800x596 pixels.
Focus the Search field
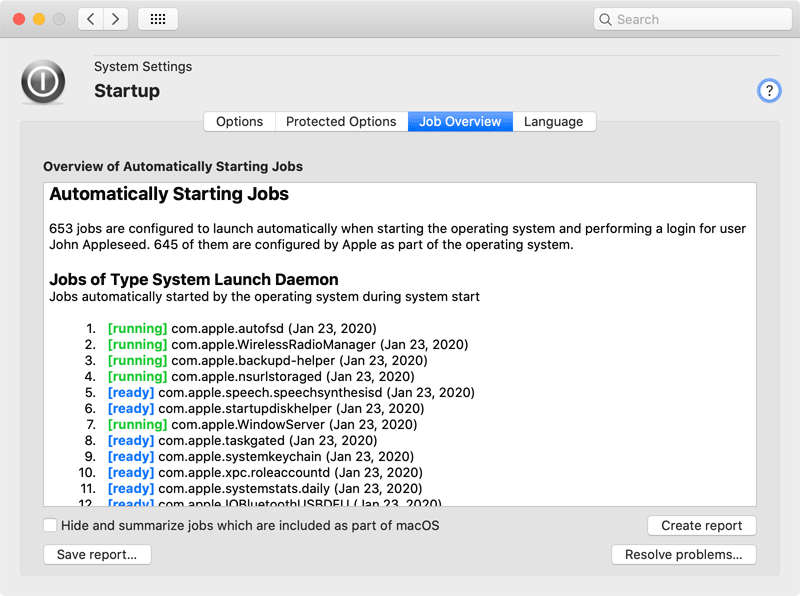[692, 19]
